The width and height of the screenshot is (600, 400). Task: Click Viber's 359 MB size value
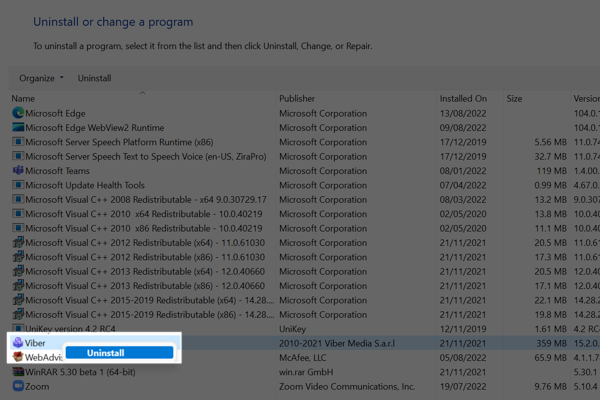551,343
